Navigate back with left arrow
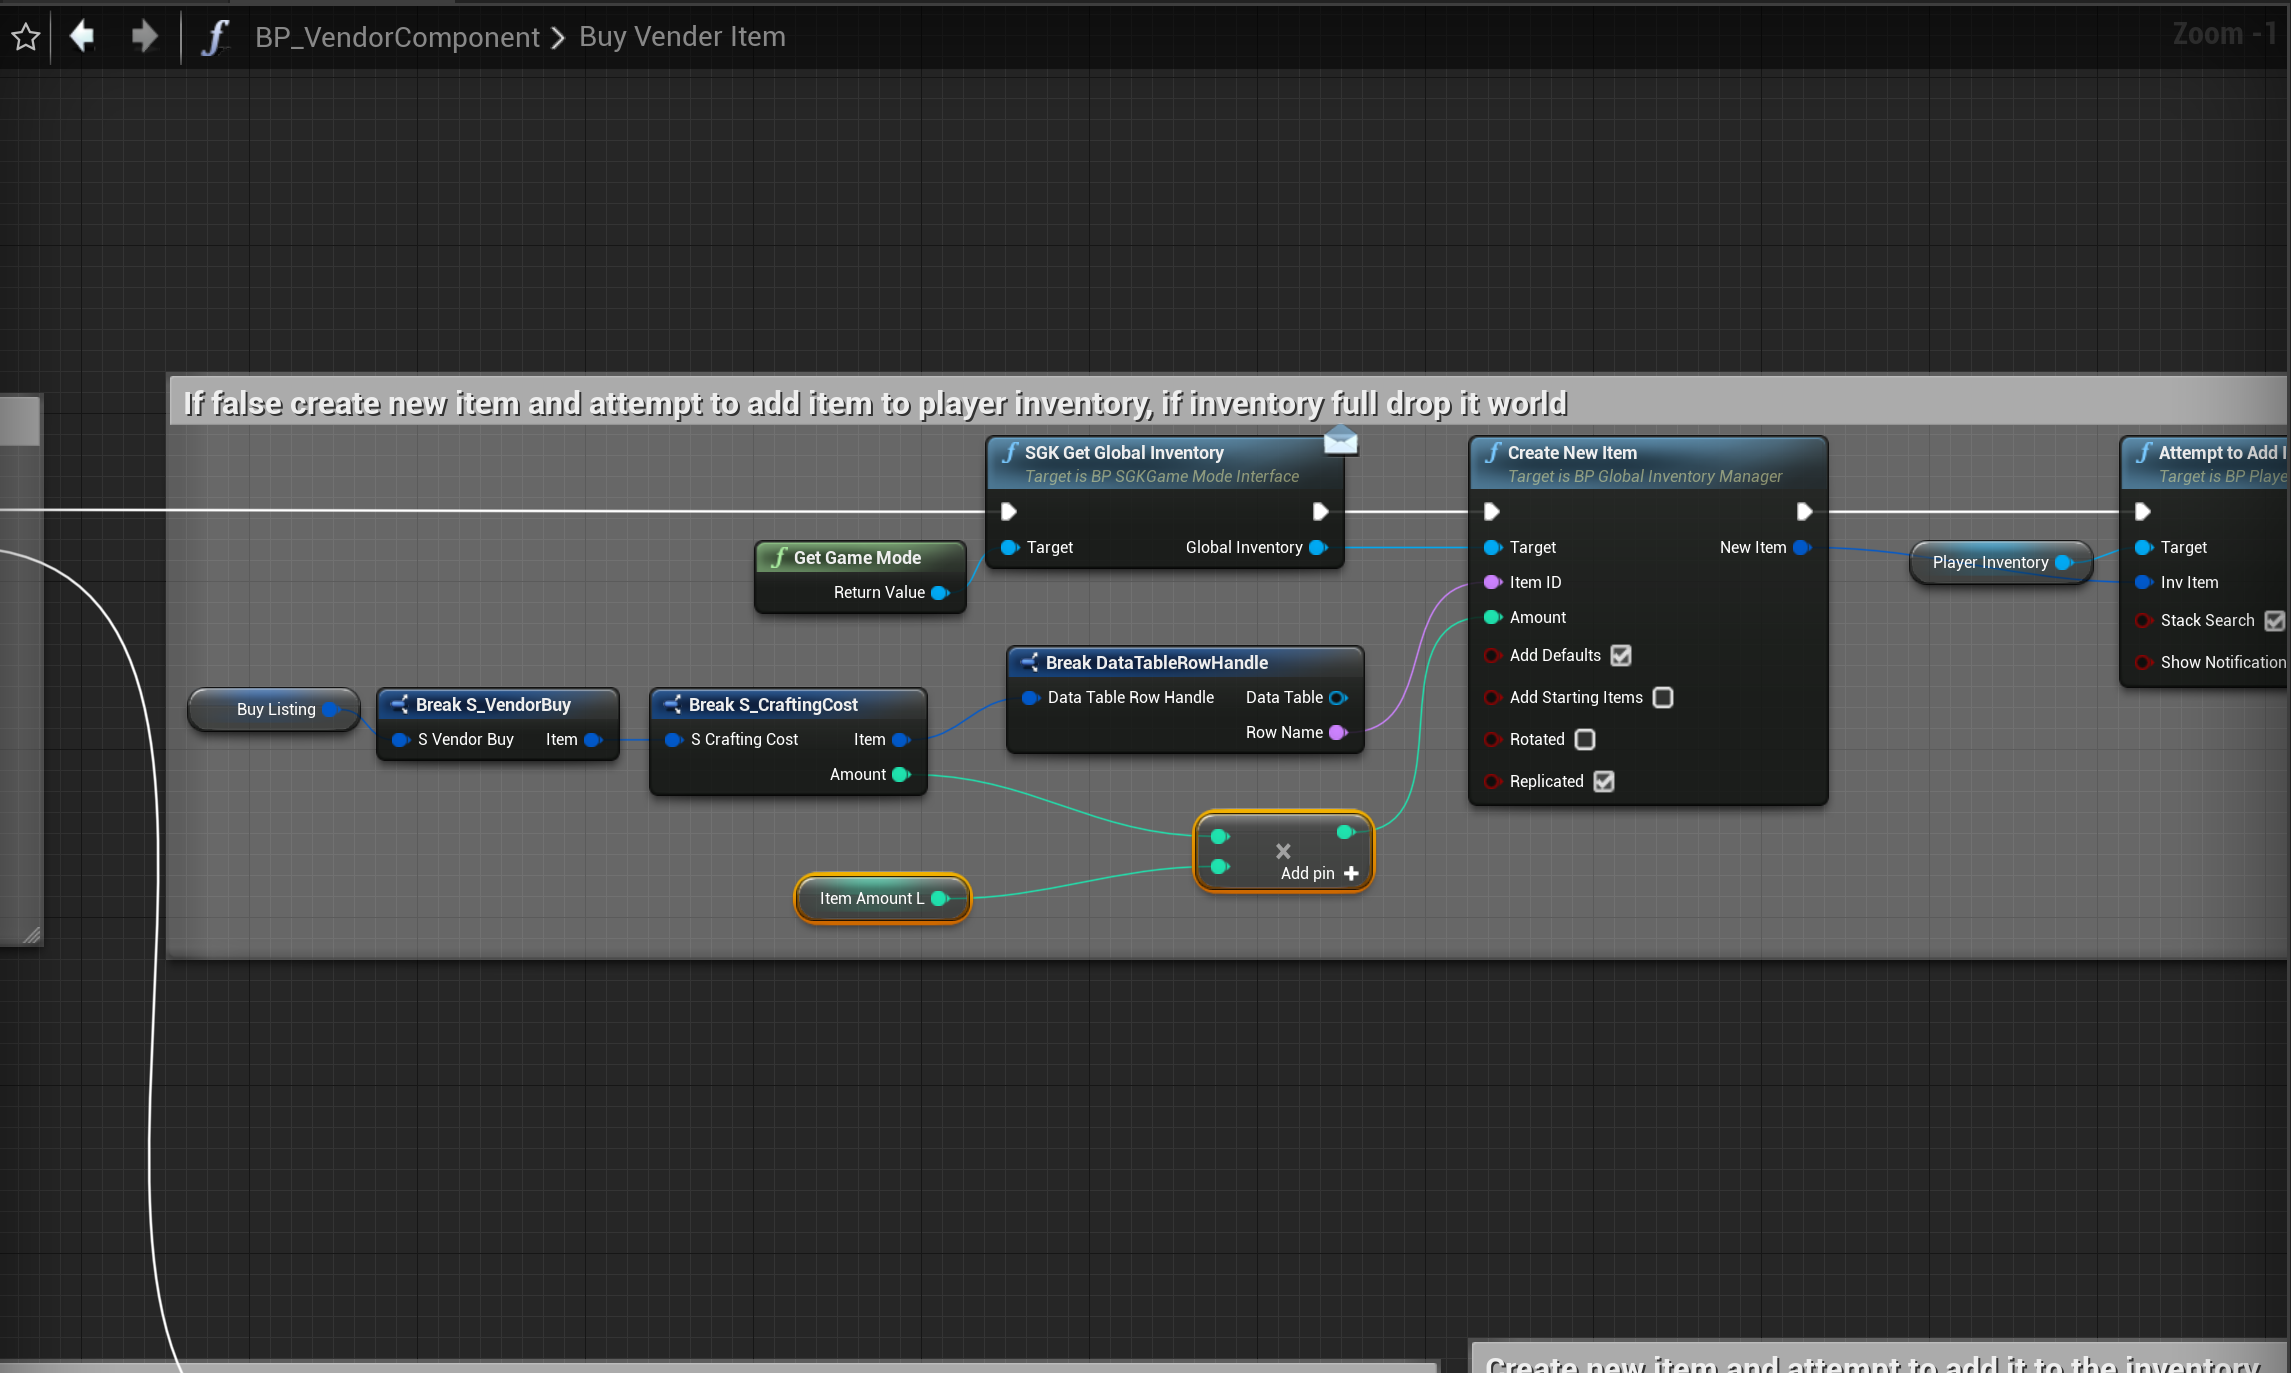 (82, 37)
